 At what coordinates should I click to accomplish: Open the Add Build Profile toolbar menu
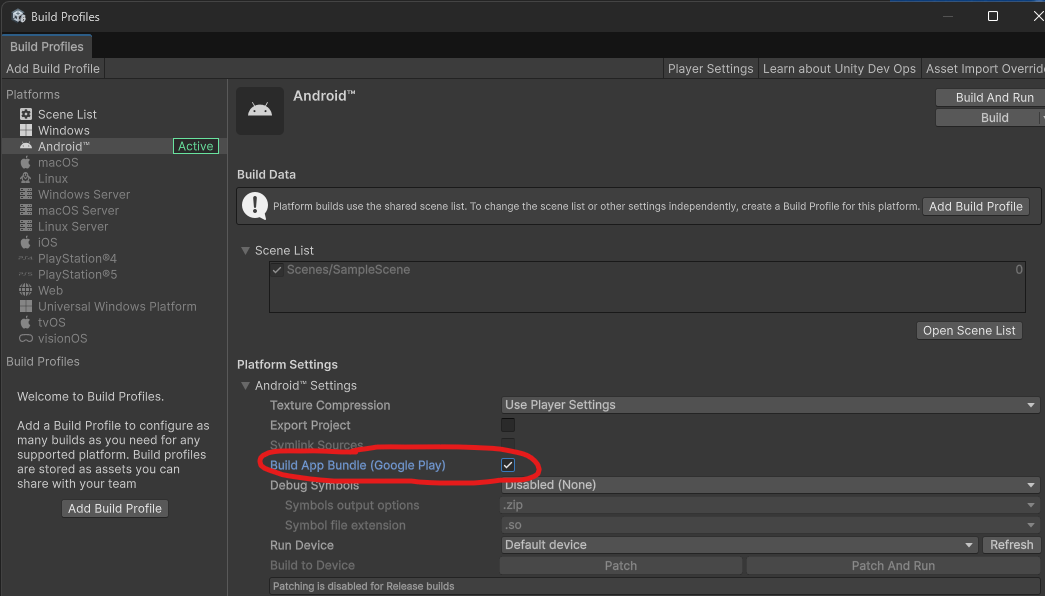point(53,69)
